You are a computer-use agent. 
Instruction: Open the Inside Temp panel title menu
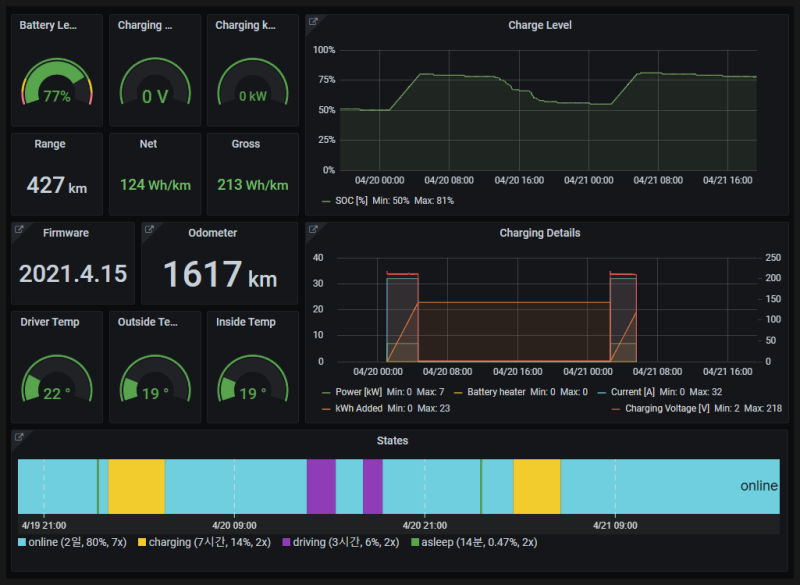click(x=246, y=322)
